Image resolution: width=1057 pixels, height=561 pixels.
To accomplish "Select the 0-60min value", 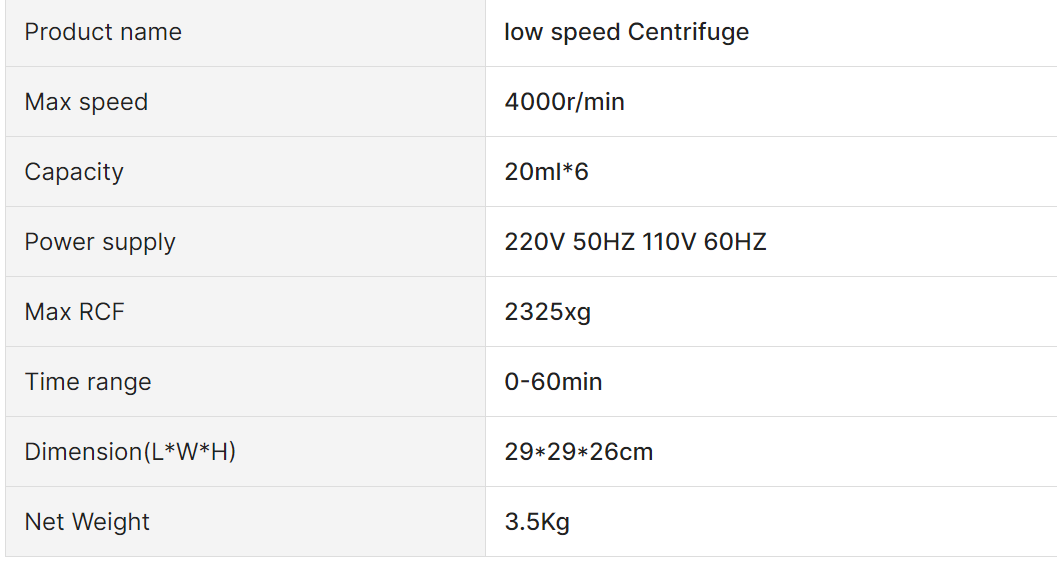I will 553,382.
